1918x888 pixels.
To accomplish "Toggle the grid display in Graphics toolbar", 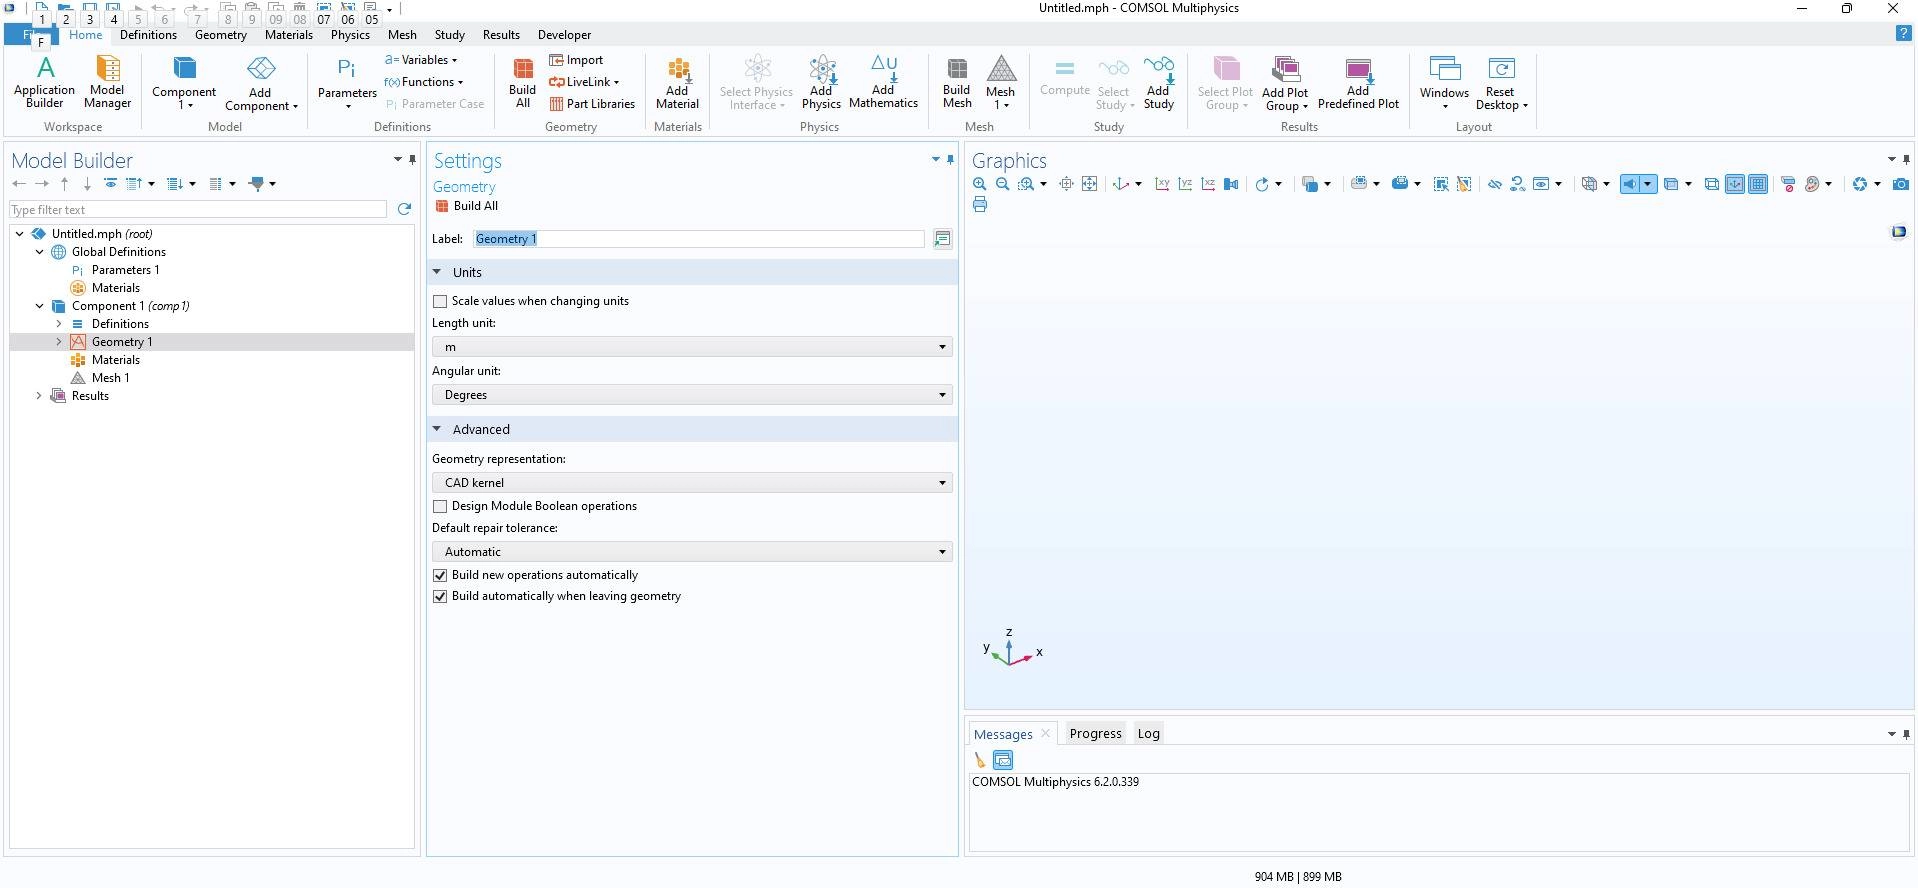I will coord(1757,184).
